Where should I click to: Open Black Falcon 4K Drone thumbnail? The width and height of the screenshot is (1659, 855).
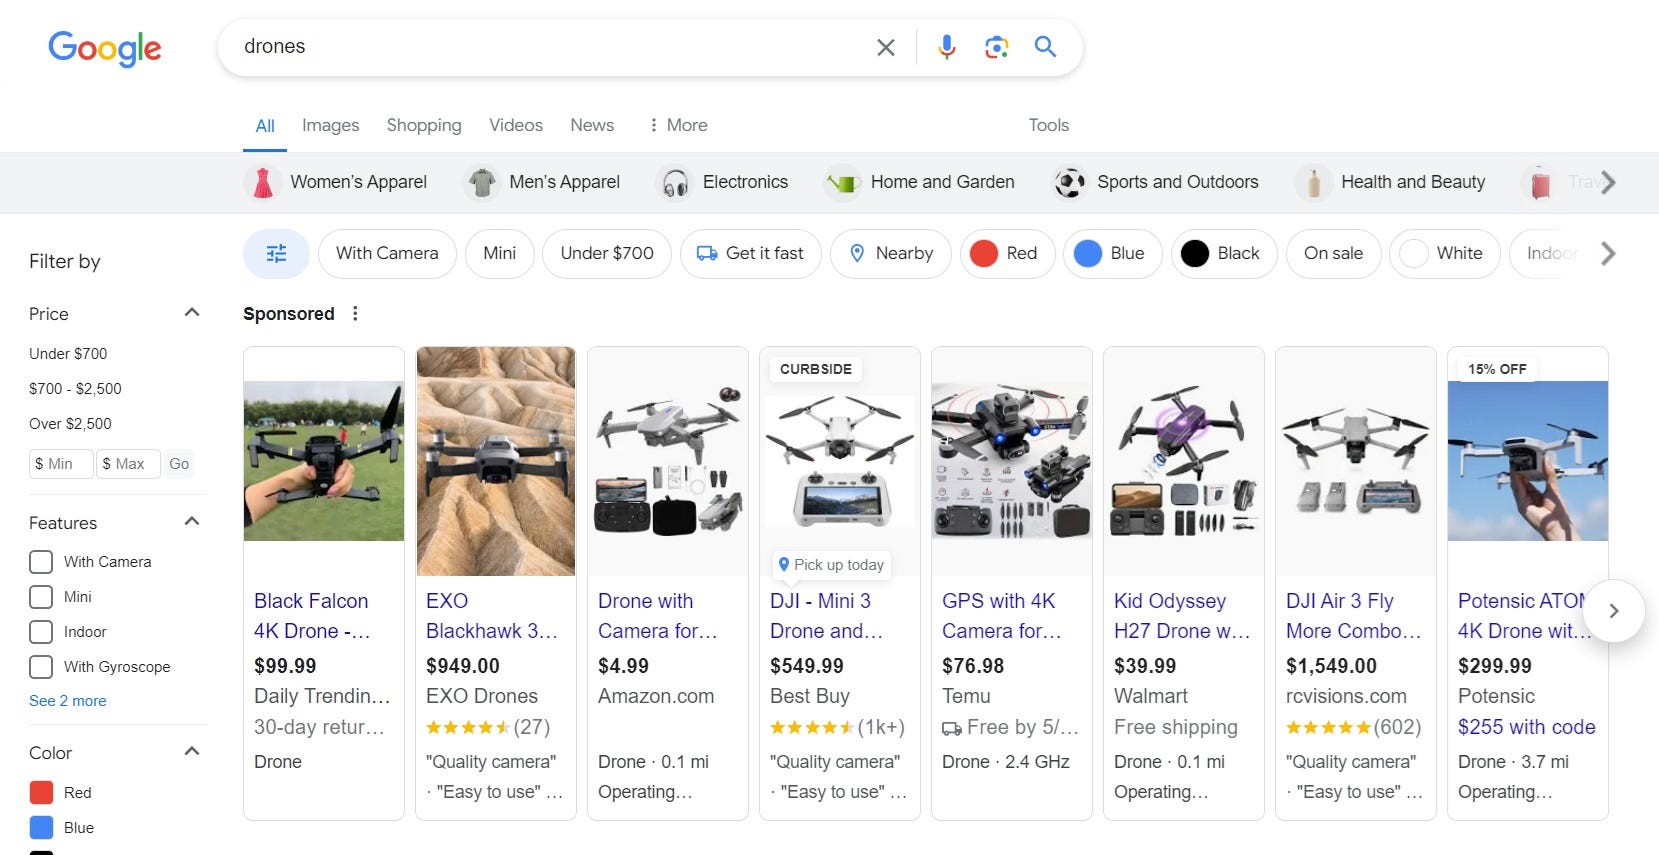(324, 461)
